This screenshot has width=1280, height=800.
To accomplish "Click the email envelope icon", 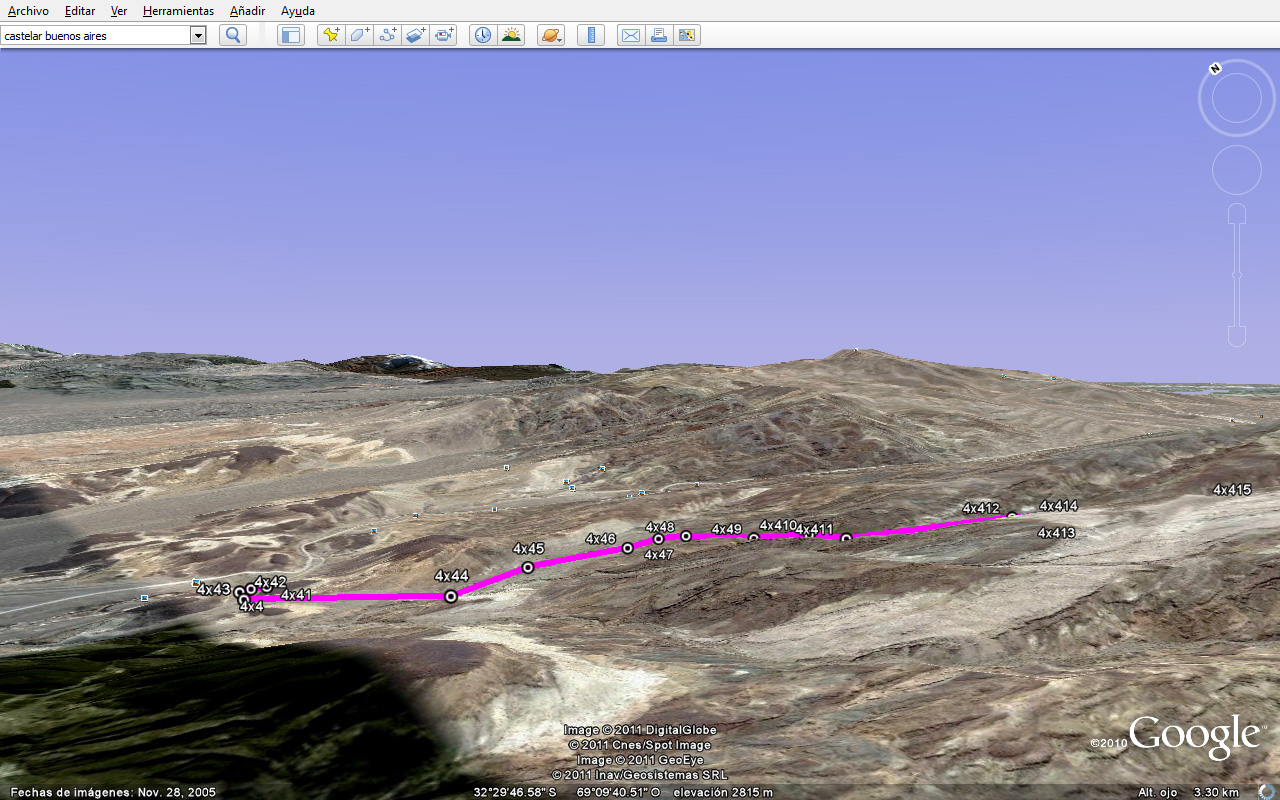I will (x=630, y=35).
